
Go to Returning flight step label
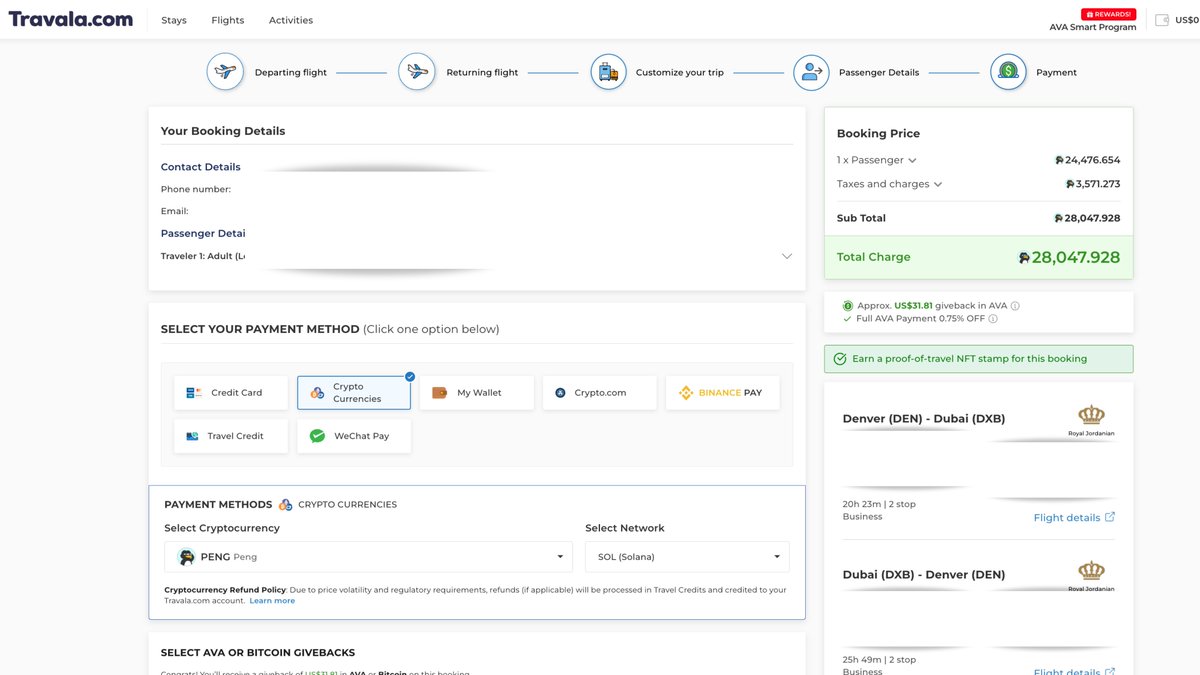coord(483,73)
